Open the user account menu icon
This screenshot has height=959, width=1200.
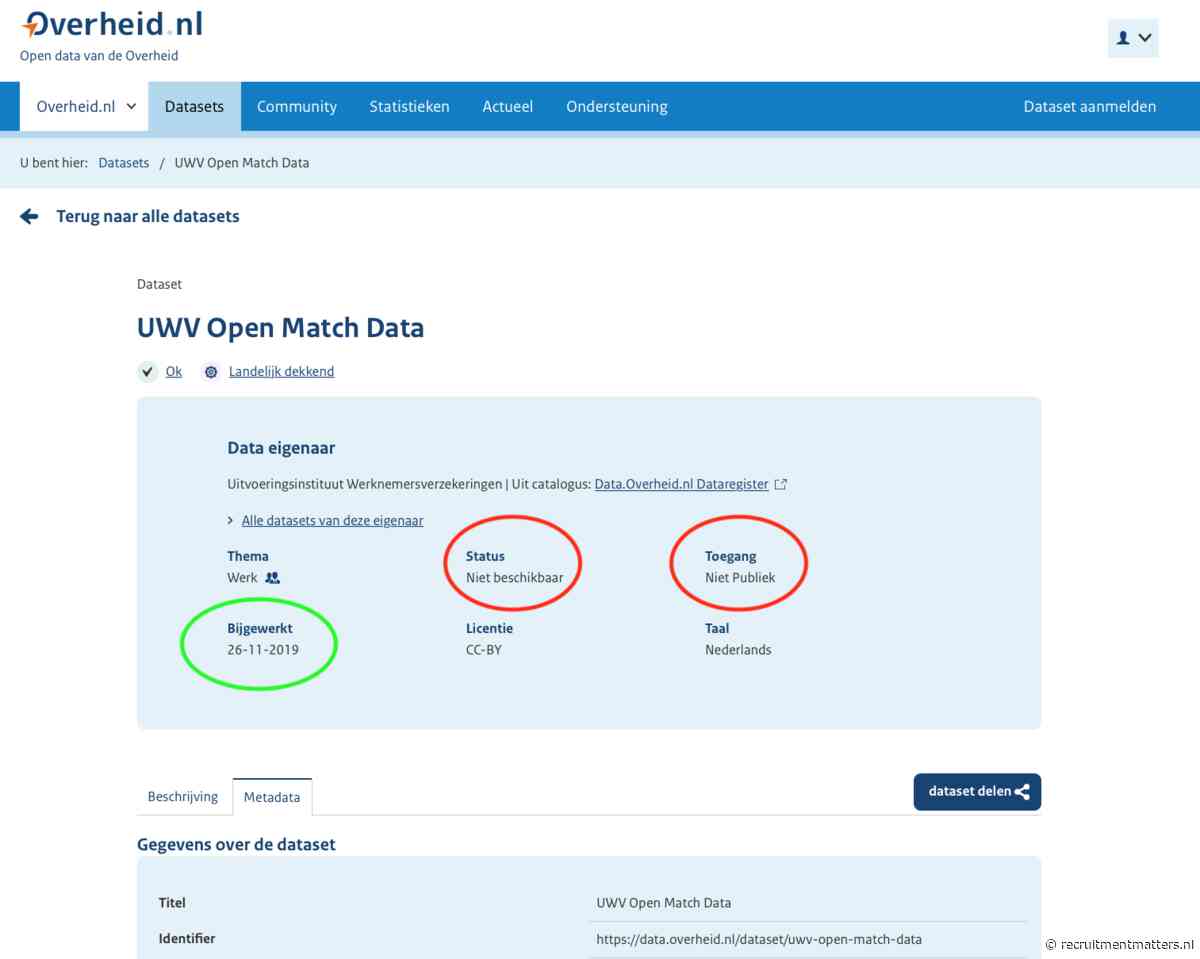pos(1133,38)
